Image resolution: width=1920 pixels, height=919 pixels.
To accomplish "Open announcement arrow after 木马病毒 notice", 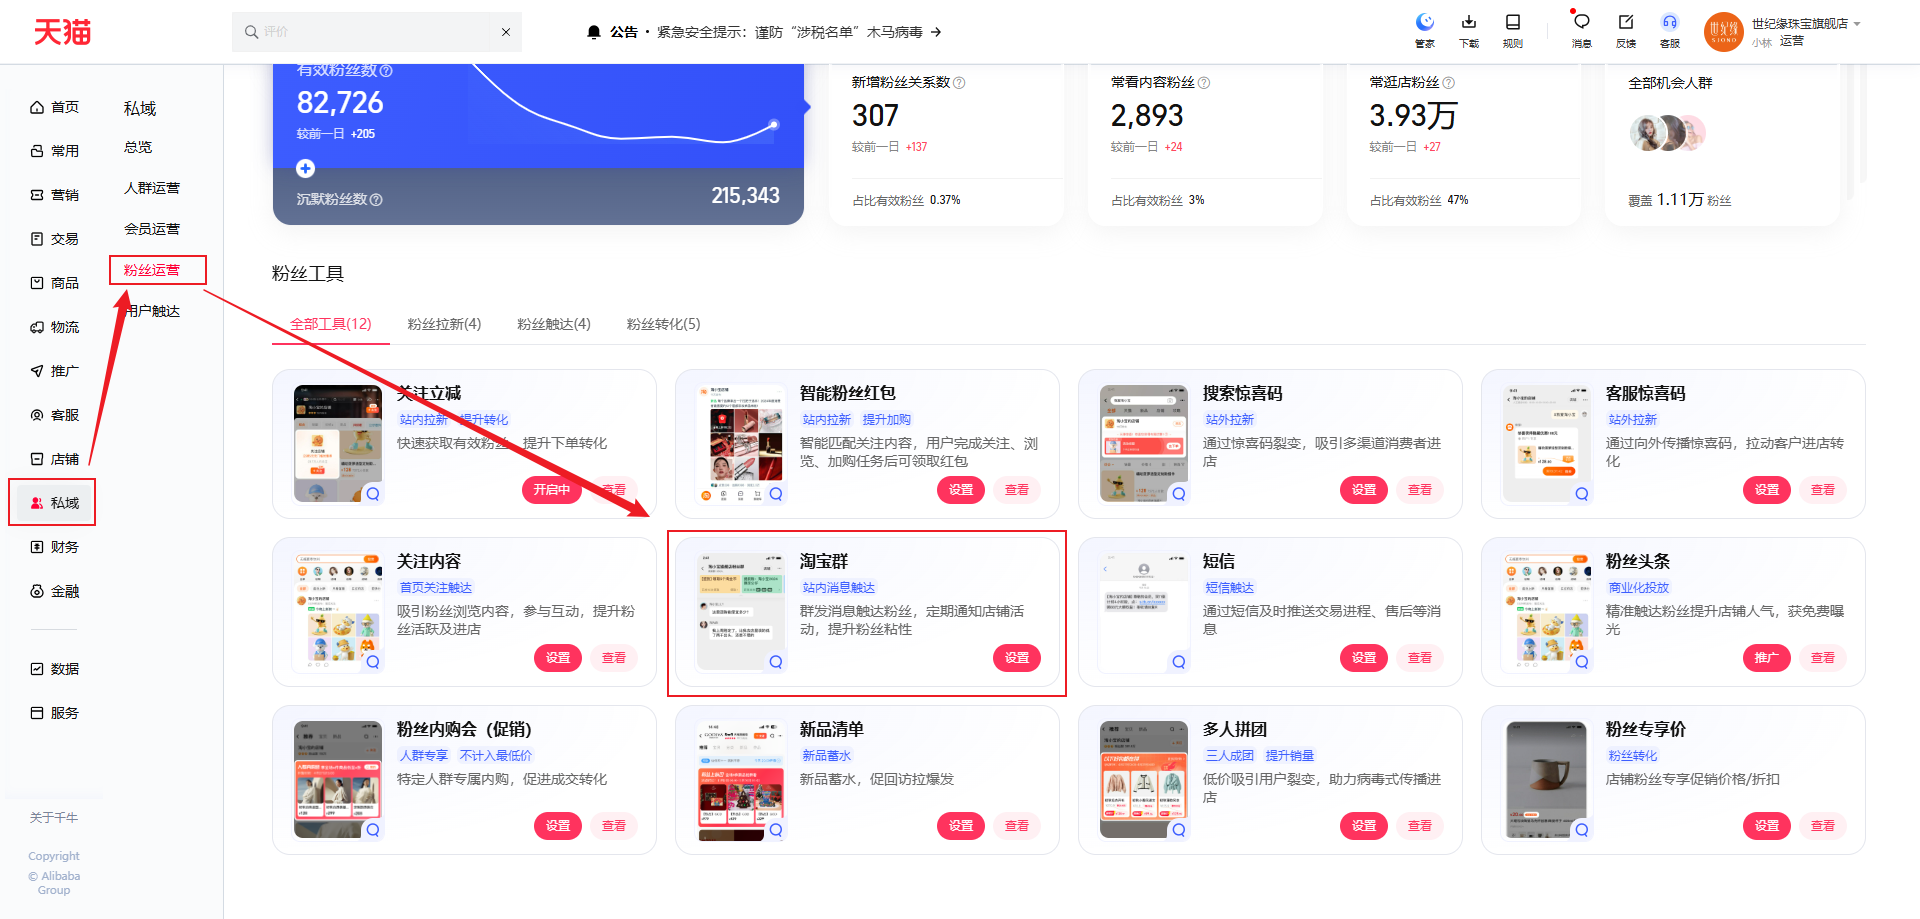I will click(936, 32).
